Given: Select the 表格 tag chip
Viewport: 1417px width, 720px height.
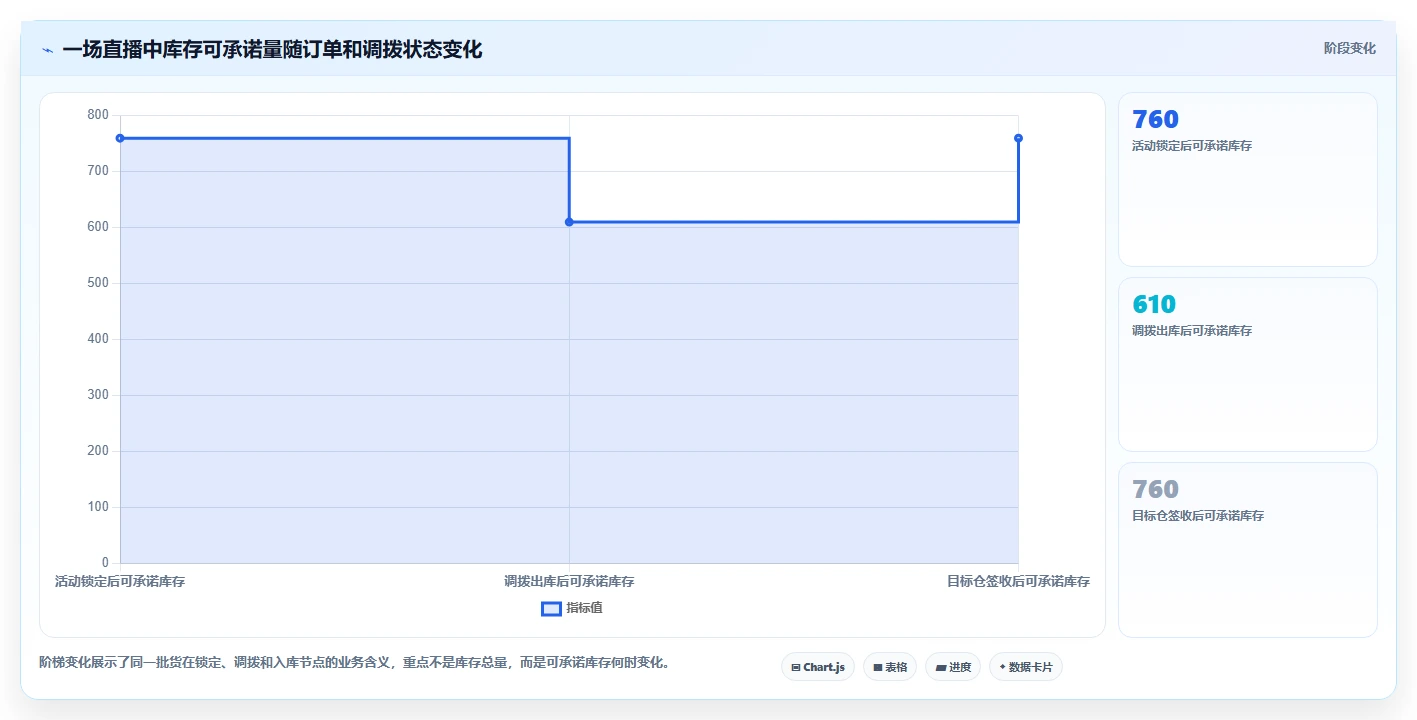Looking at the screenshot, I should [890, 667].
